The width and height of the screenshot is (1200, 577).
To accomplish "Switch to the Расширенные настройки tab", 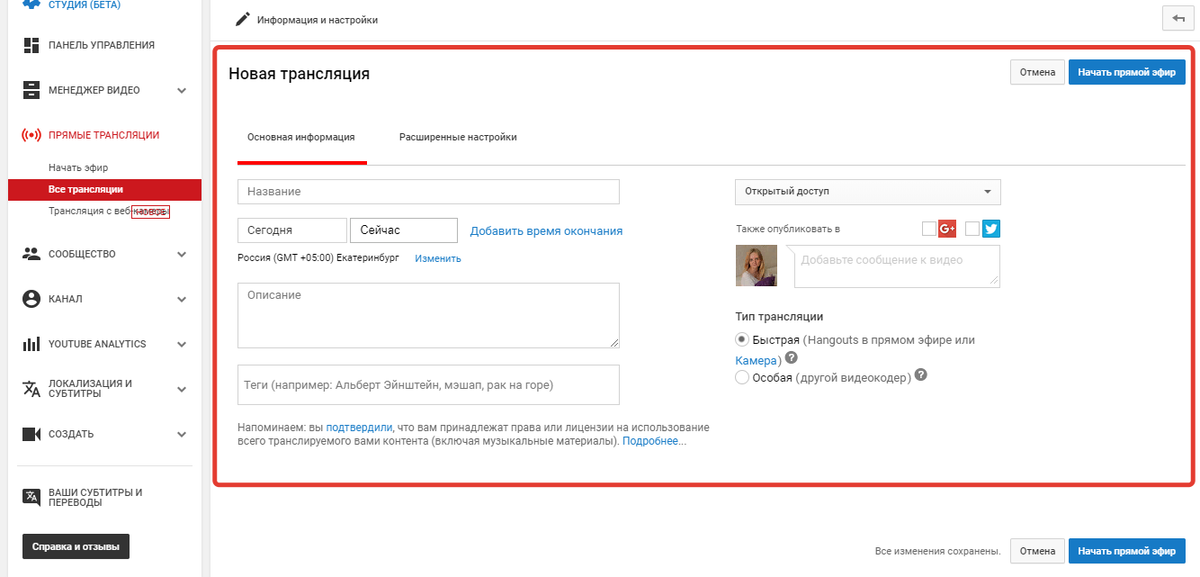I will [x=458, y=137].
